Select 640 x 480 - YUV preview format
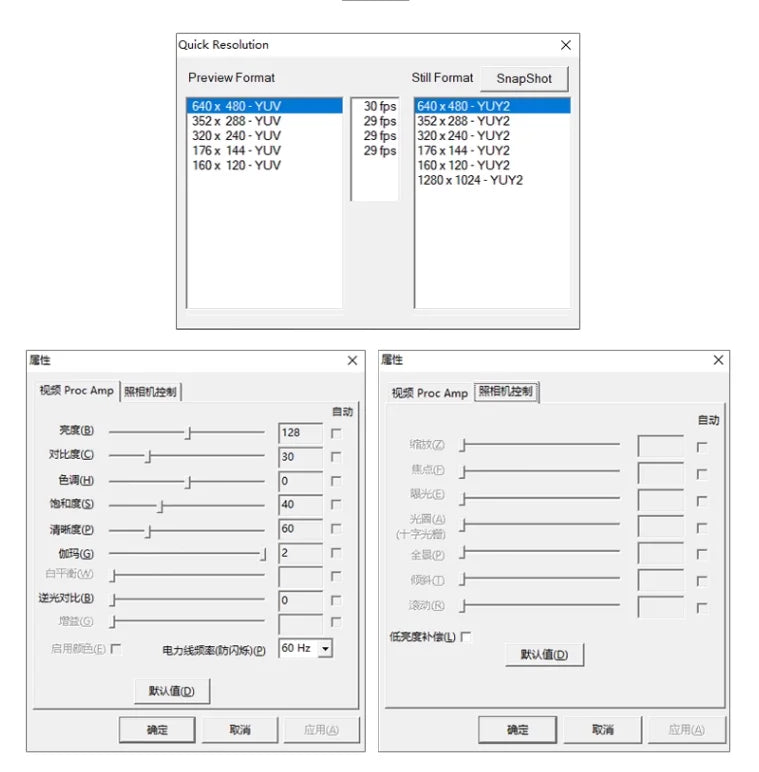 point(265,106)
